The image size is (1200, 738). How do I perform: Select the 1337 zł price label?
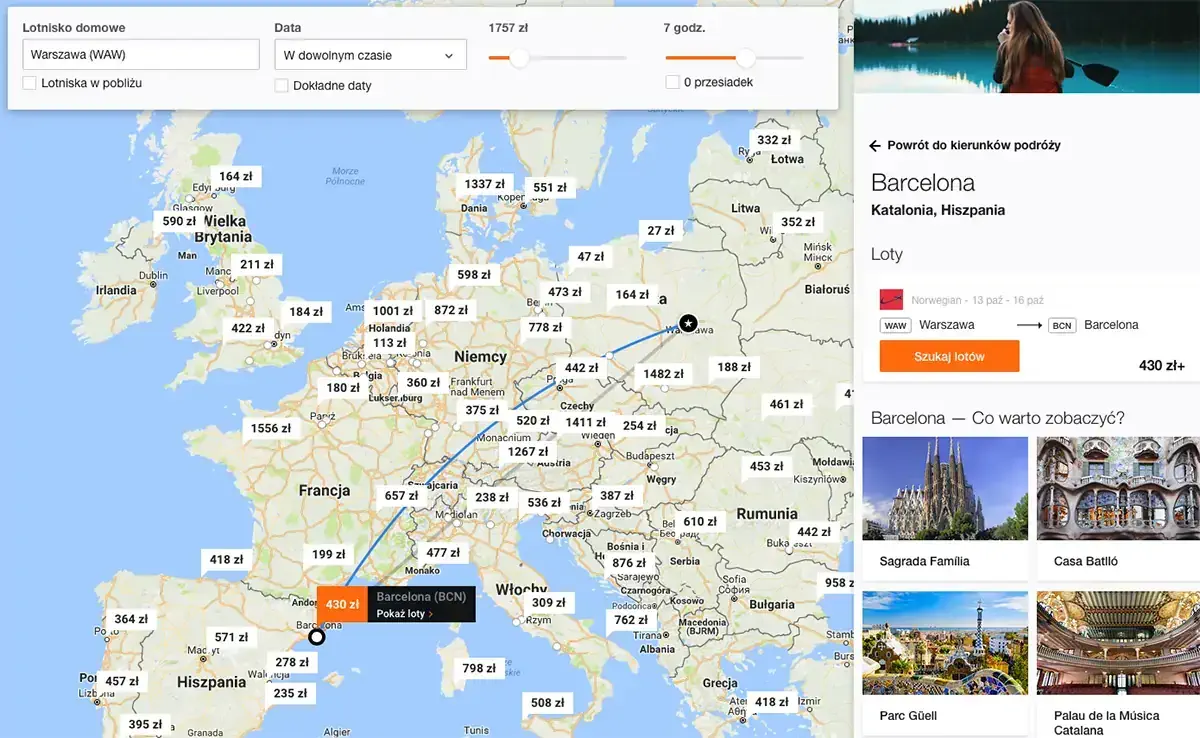485,184
